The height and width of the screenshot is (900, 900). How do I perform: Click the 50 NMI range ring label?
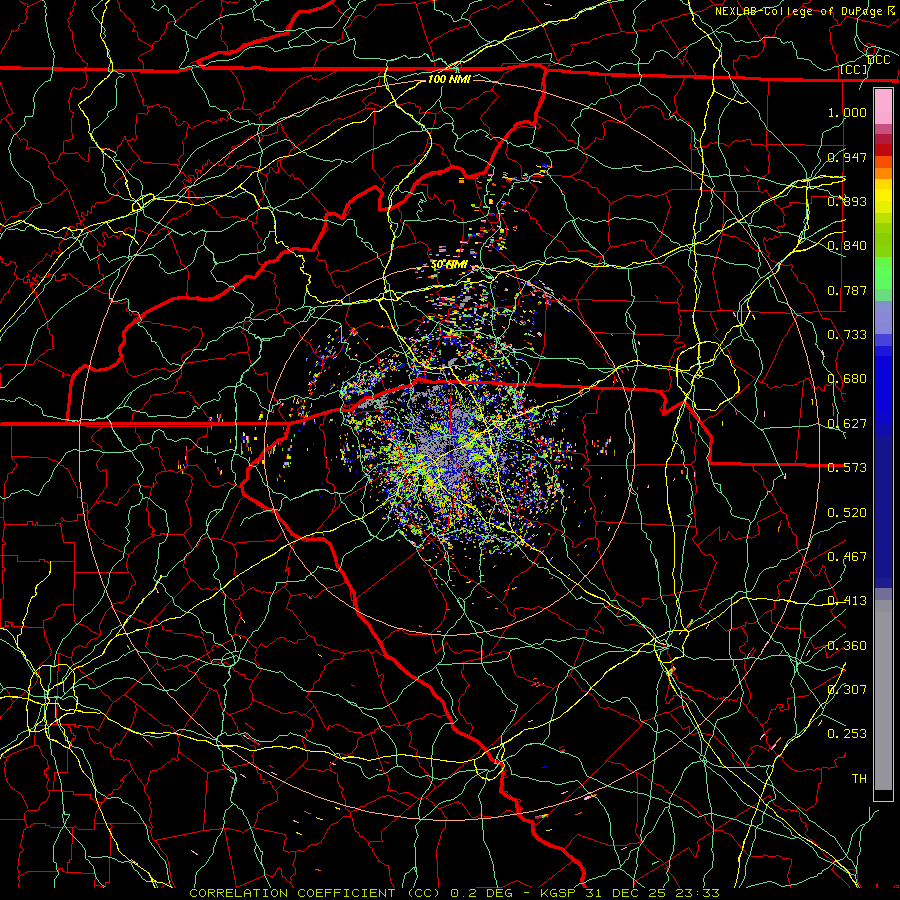click(x=449, y=265)
